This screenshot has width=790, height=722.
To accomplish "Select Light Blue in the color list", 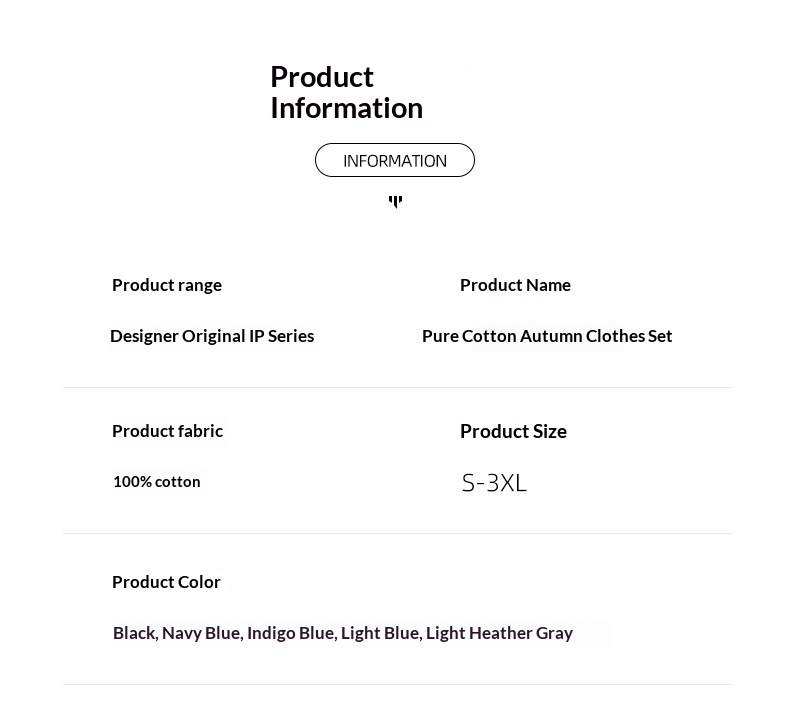I will point(380,633).
